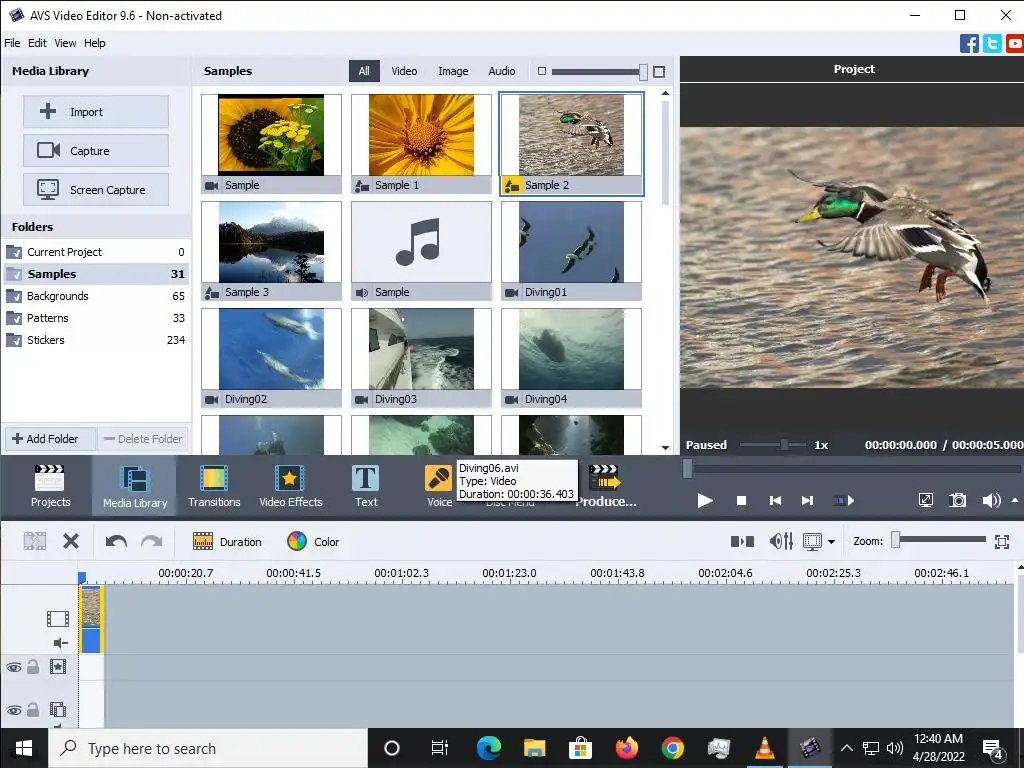Viewport: 1024px width, 768px height.
Task: Filter samples by All
Action: pyautogui.click(x=364, y=71)
